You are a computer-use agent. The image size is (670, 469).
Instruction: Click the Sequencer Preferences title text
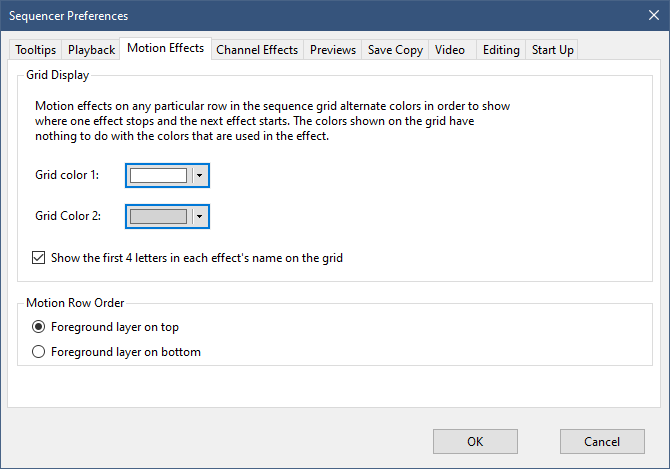[x=68, y=16]
